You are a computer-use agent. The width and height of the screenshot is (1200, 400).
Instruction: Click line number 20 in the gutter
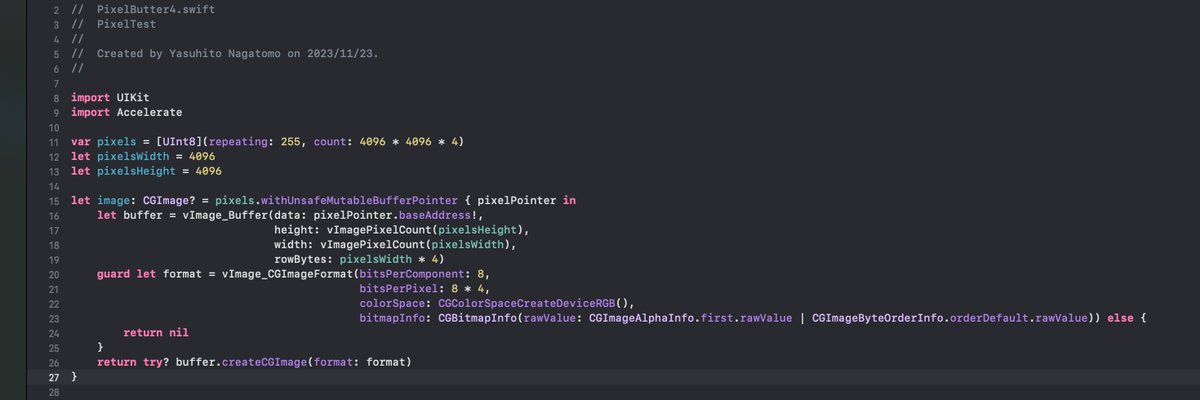[x=54, y=273]
